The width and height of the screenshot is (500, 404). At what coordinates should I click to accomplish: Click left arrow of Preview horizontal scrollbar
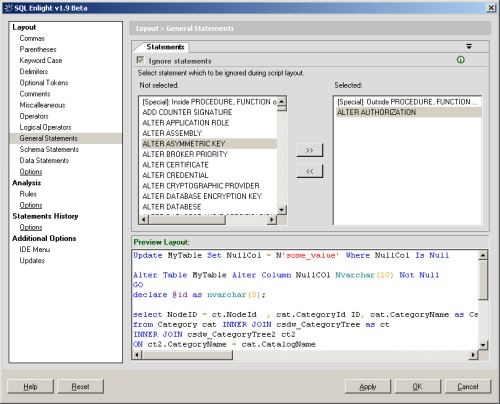tap(136, 355)
